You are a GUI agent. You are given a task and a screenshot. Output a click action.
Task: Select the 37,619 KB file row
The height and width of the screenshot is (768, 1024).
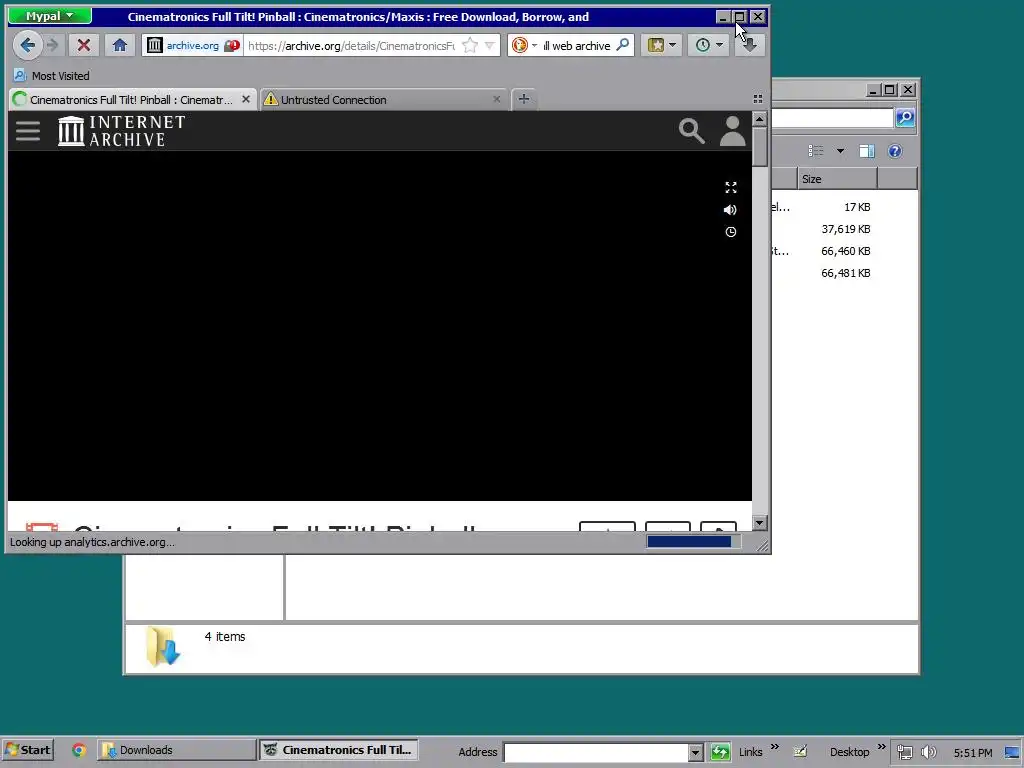point(844,229)
